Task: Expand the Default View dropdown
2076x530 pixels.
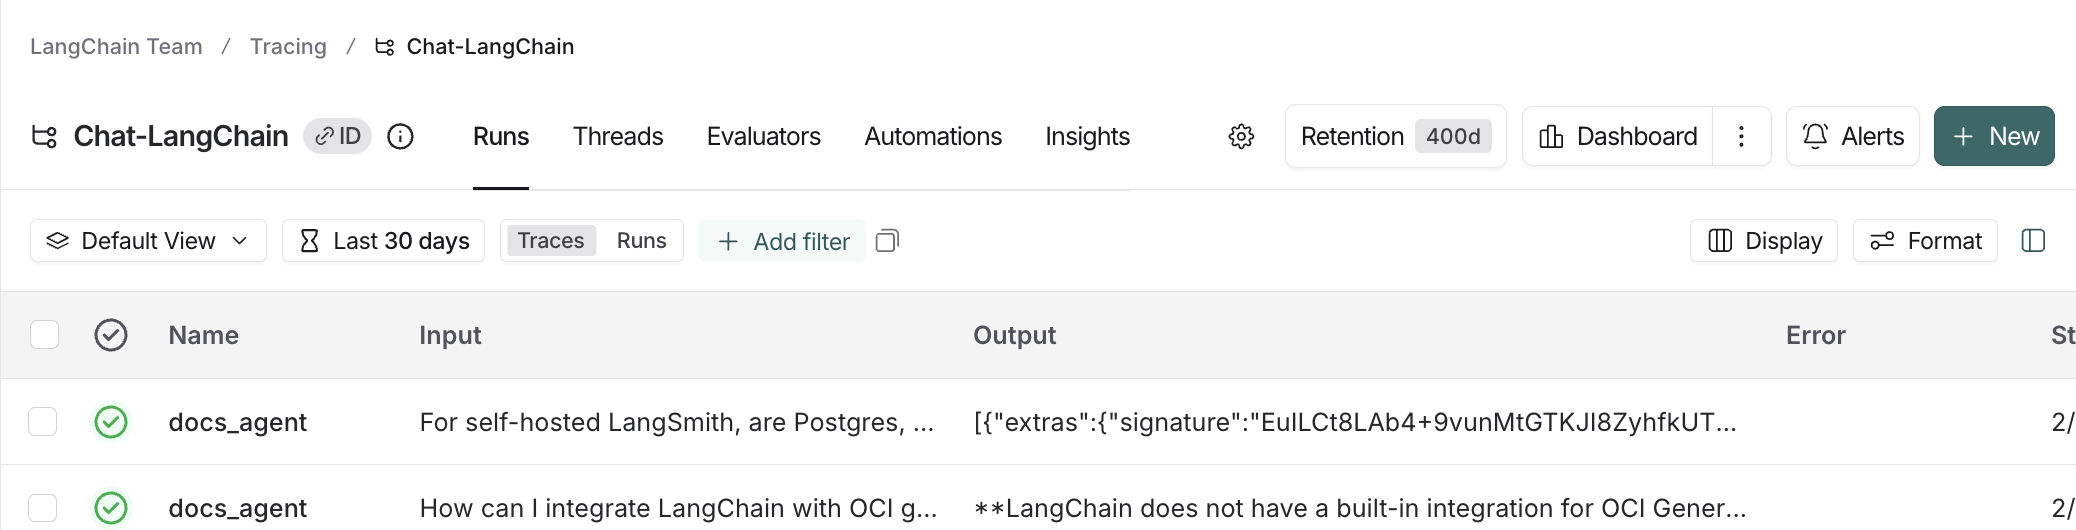Action: click(x=148, y=241)
